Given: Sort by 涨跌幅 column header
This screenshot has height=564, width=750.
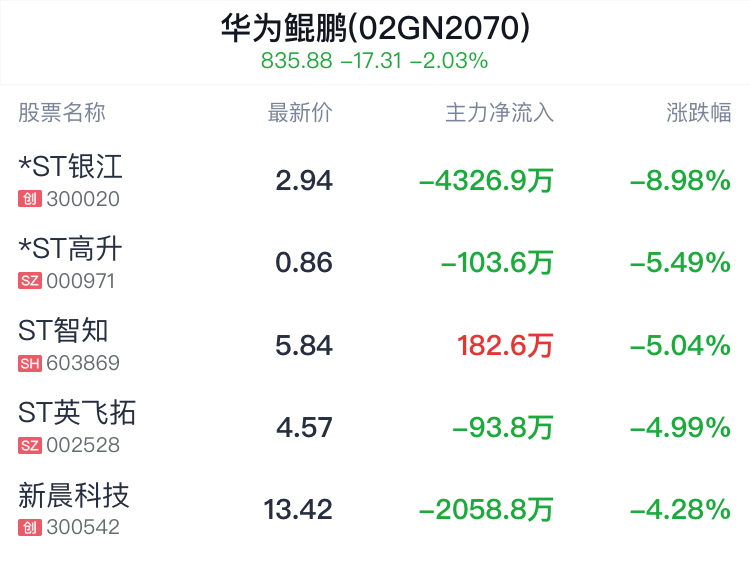Looking at the screenshot, I should tap(699, 112).
